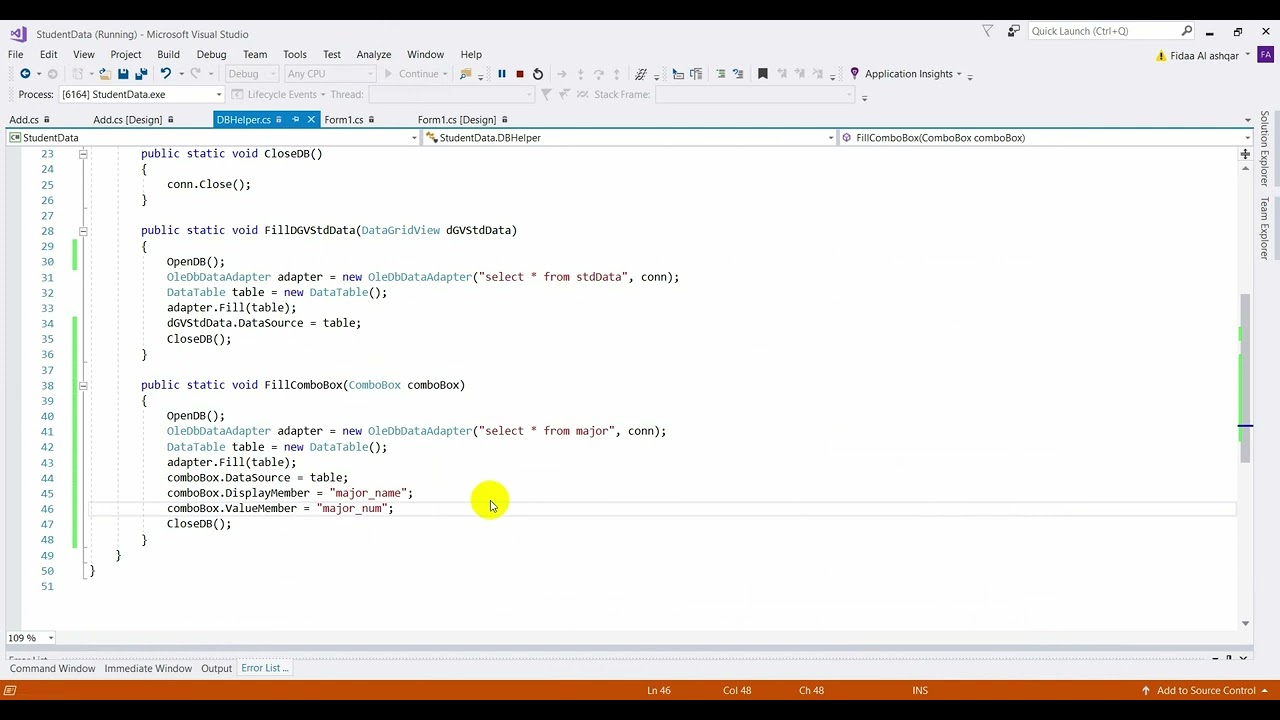Click the Application Insights button label
1280x720 pixels.
pyautogui.click(x=908, y=74)
